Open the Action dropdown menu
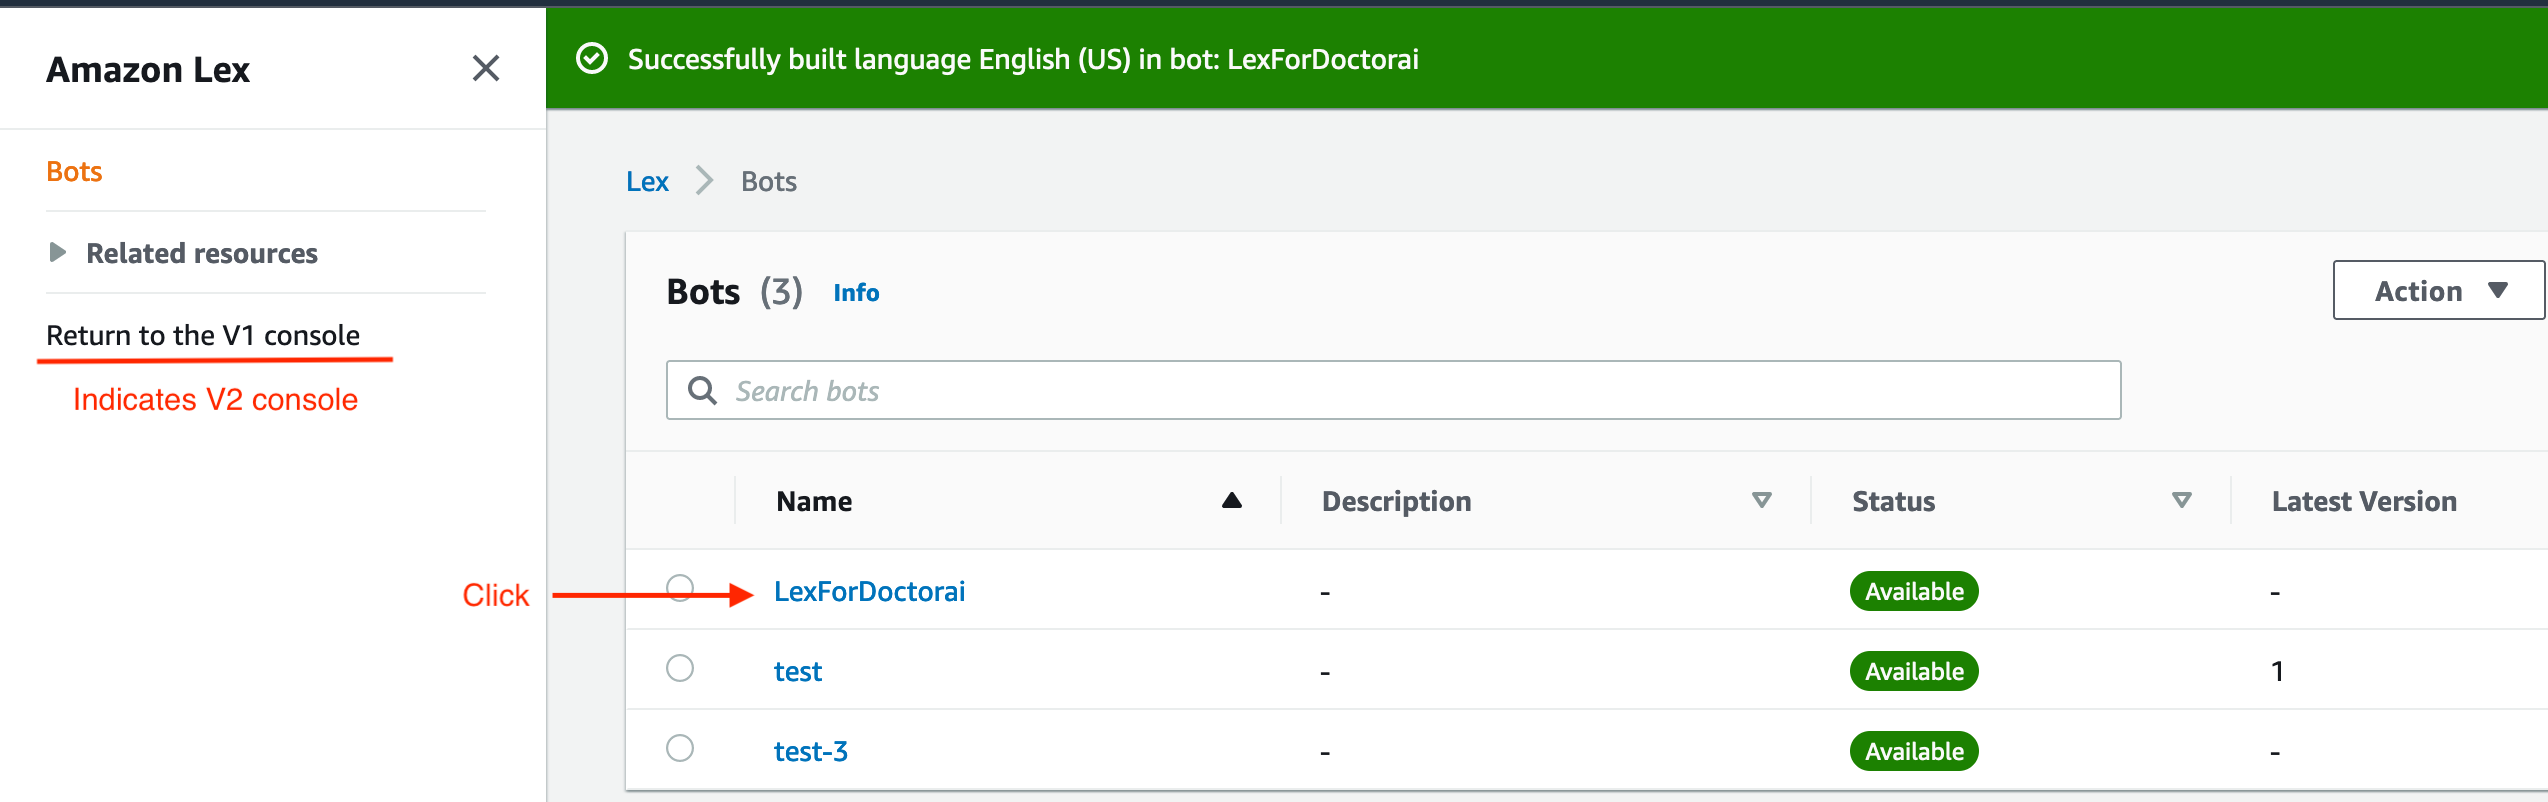Viewport: 2548px width, 802px height. (x=2439, y=291)
